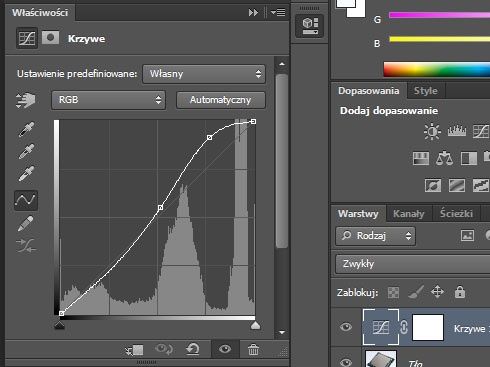Select the Krzywe layer mask thumbnail
The image size is (490, 367).
coord(428,327)
